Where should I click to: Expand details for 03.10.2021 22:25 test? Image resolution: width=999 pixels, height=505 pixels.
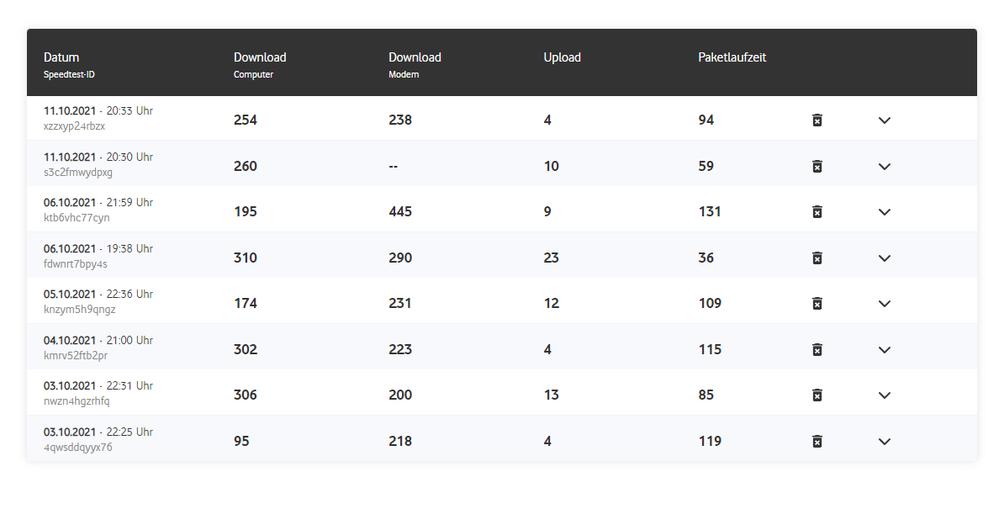[884, 441]
